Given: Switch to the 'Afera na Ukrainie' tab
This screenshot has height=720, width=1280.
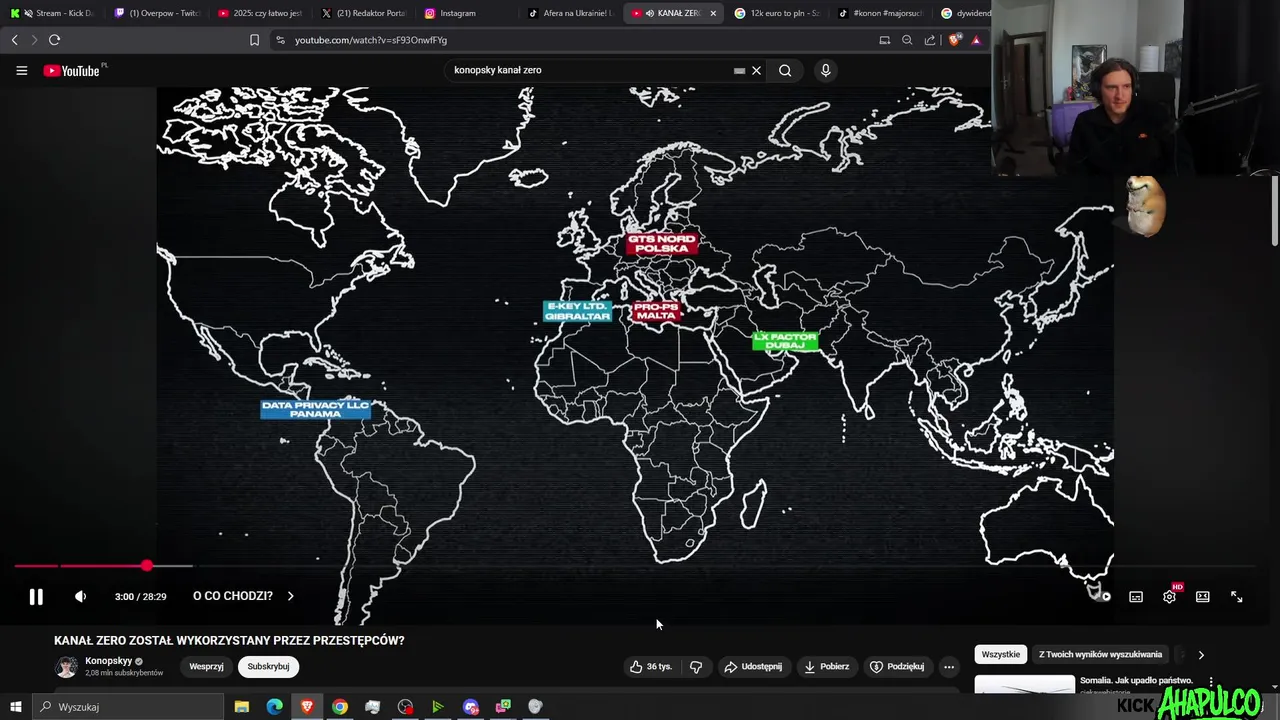Looking at the screenshot, I should click(570, 13).
